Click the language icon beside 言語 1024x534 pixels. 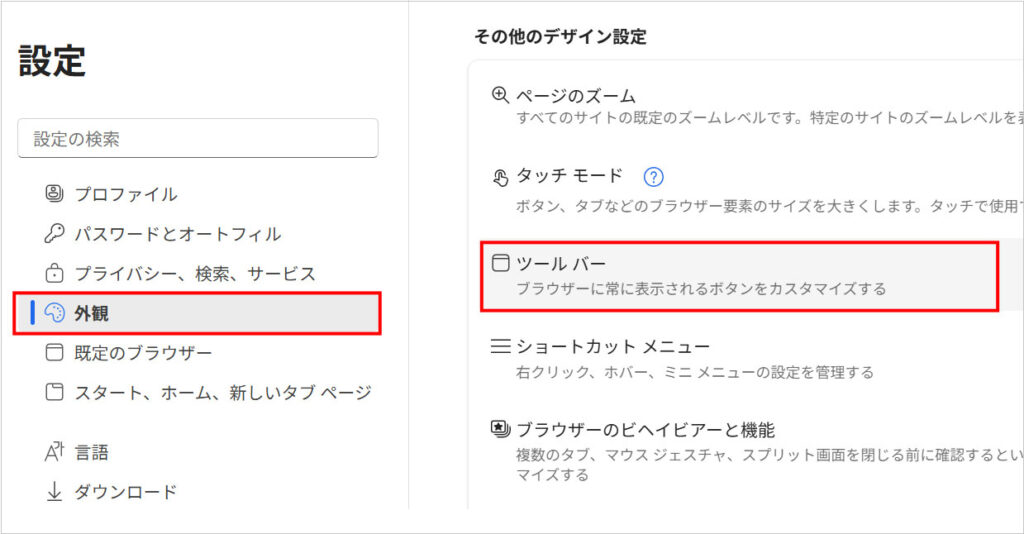(55, 452)
